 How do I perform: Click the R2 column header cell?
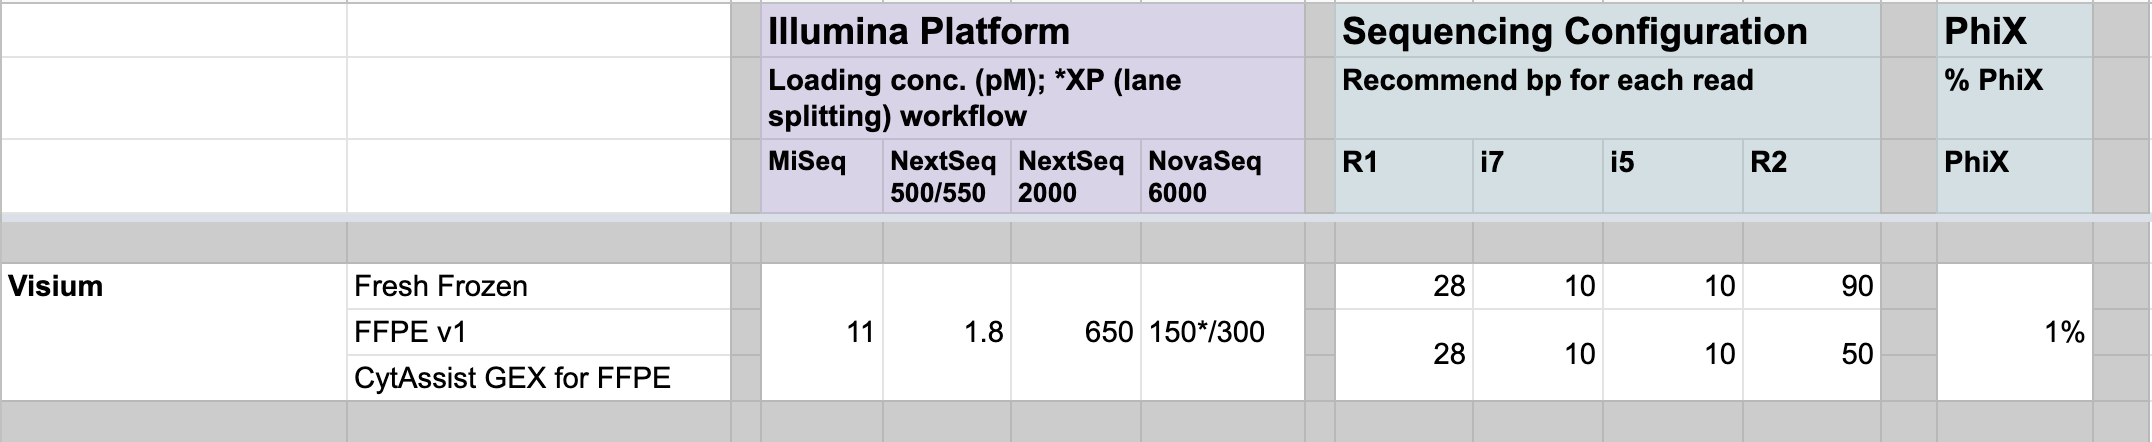(1813, 176)
